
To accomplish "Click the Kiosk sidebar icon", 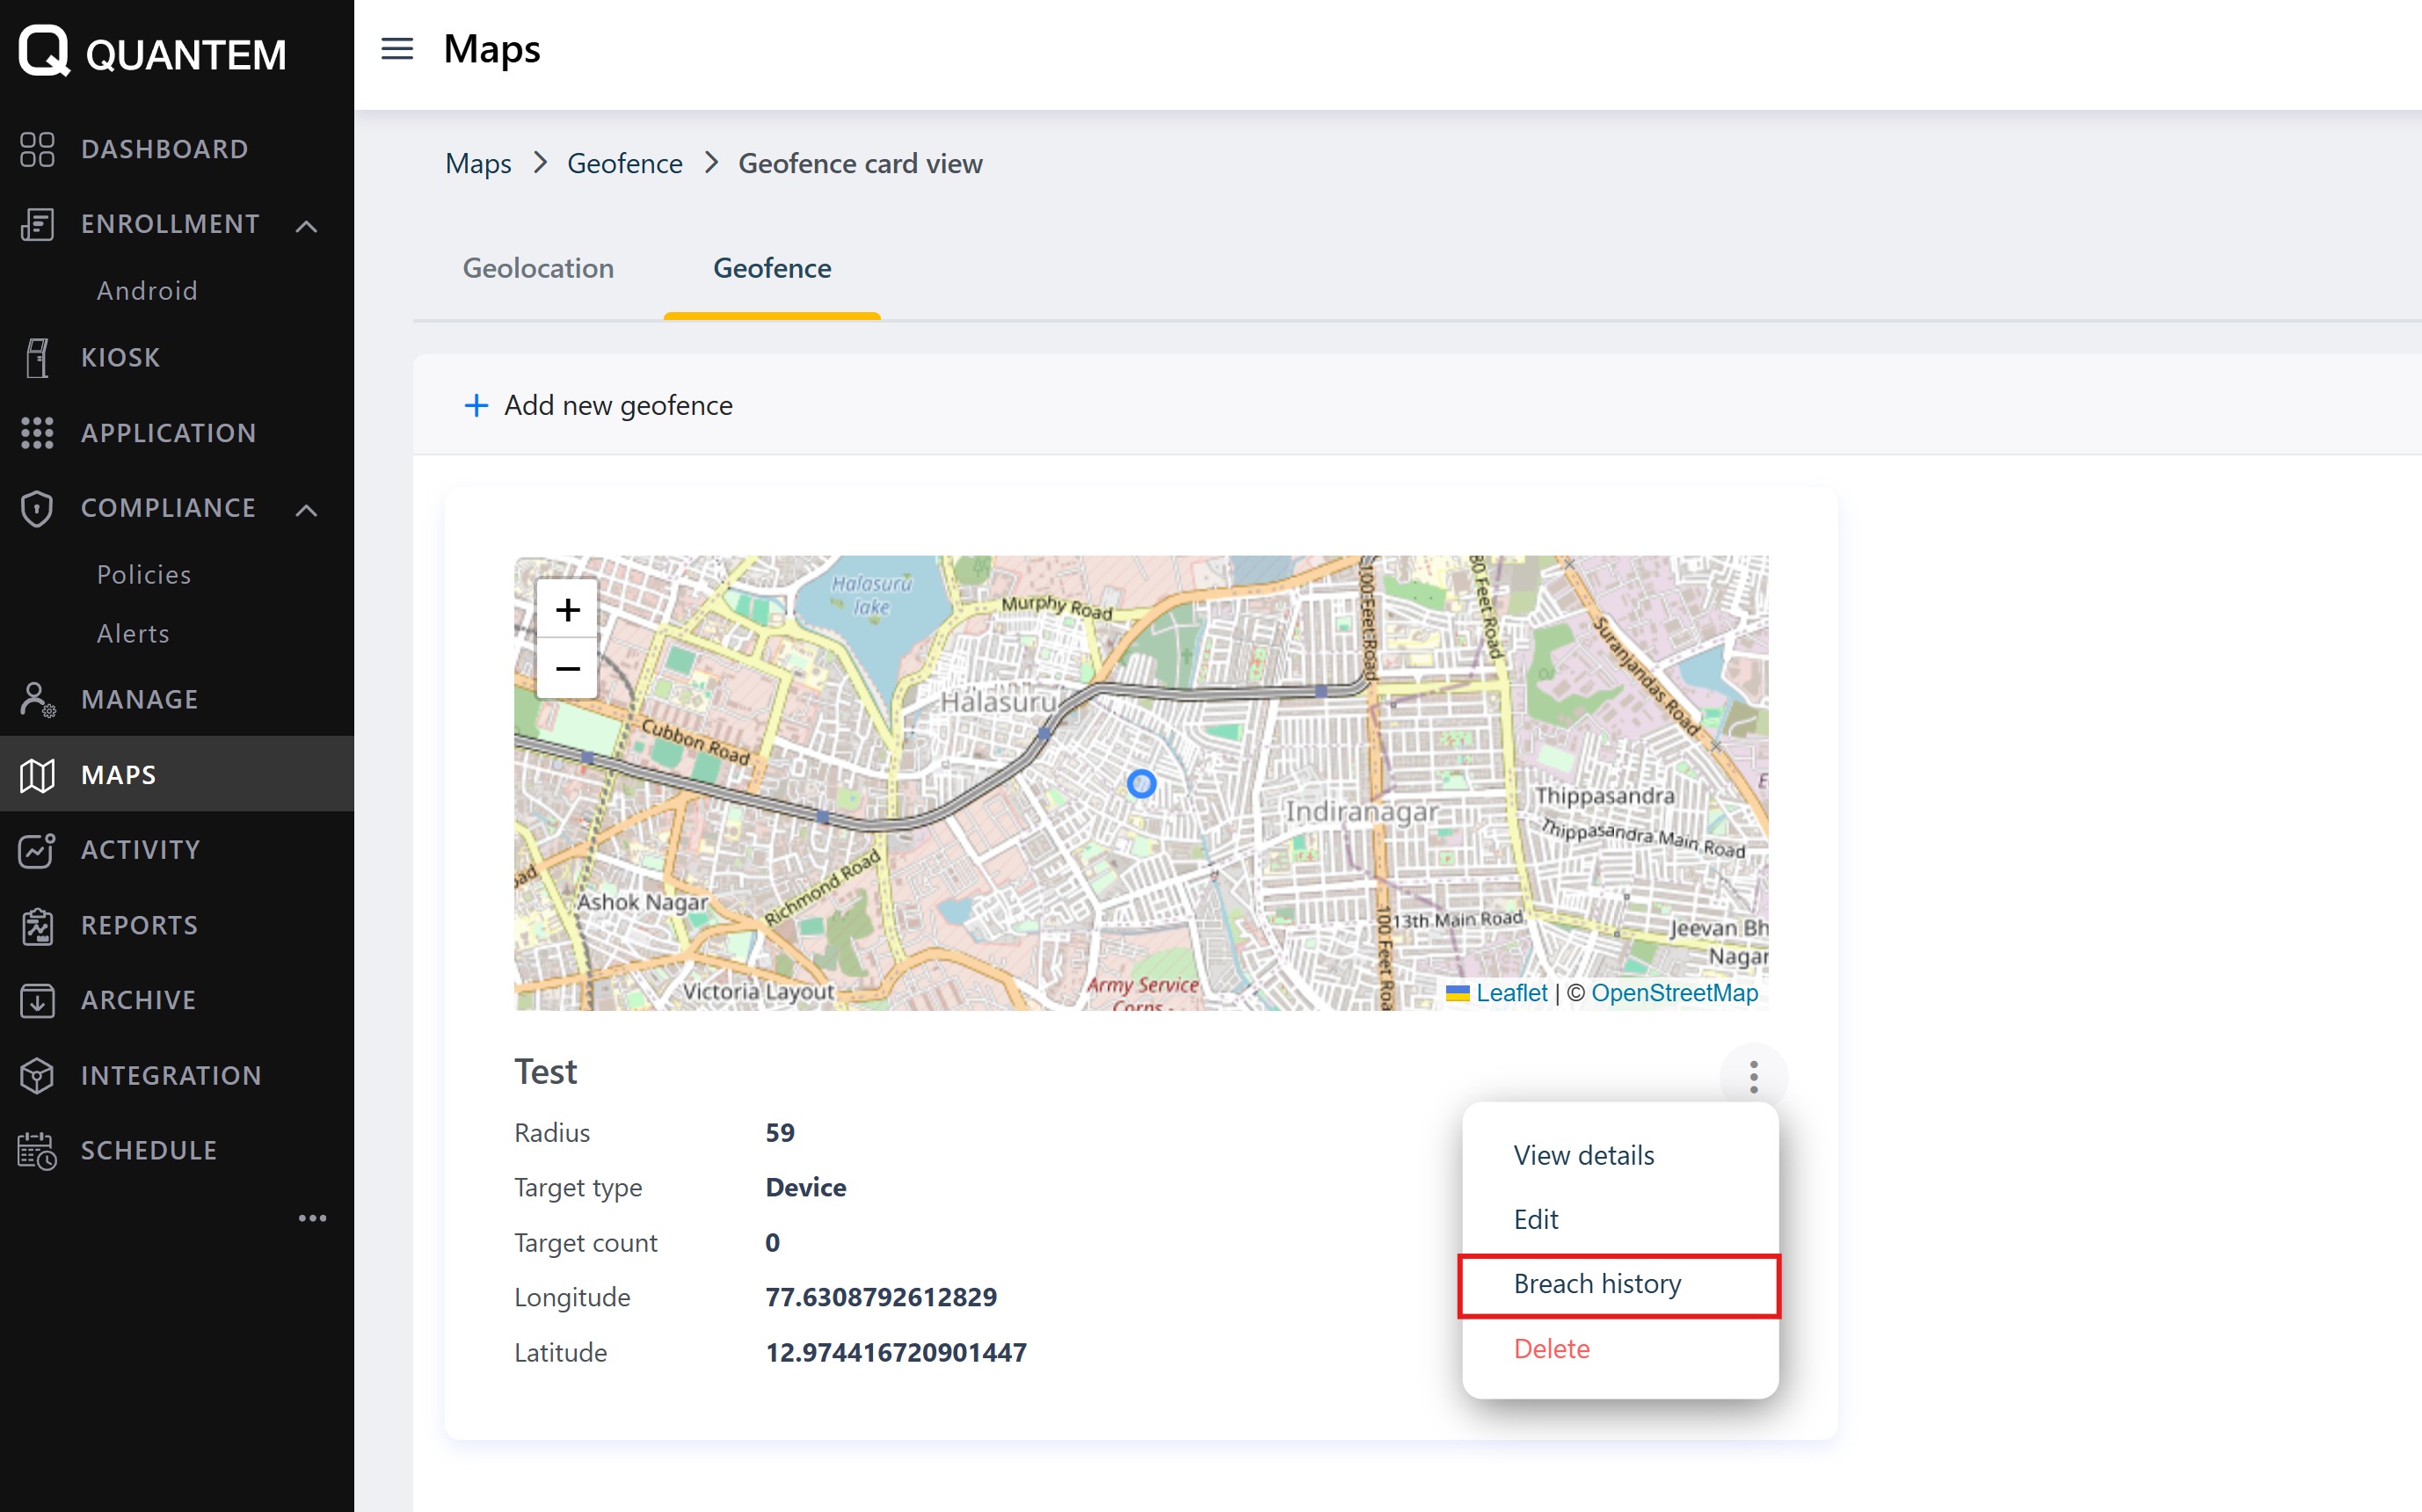I will tap(37, 357).
